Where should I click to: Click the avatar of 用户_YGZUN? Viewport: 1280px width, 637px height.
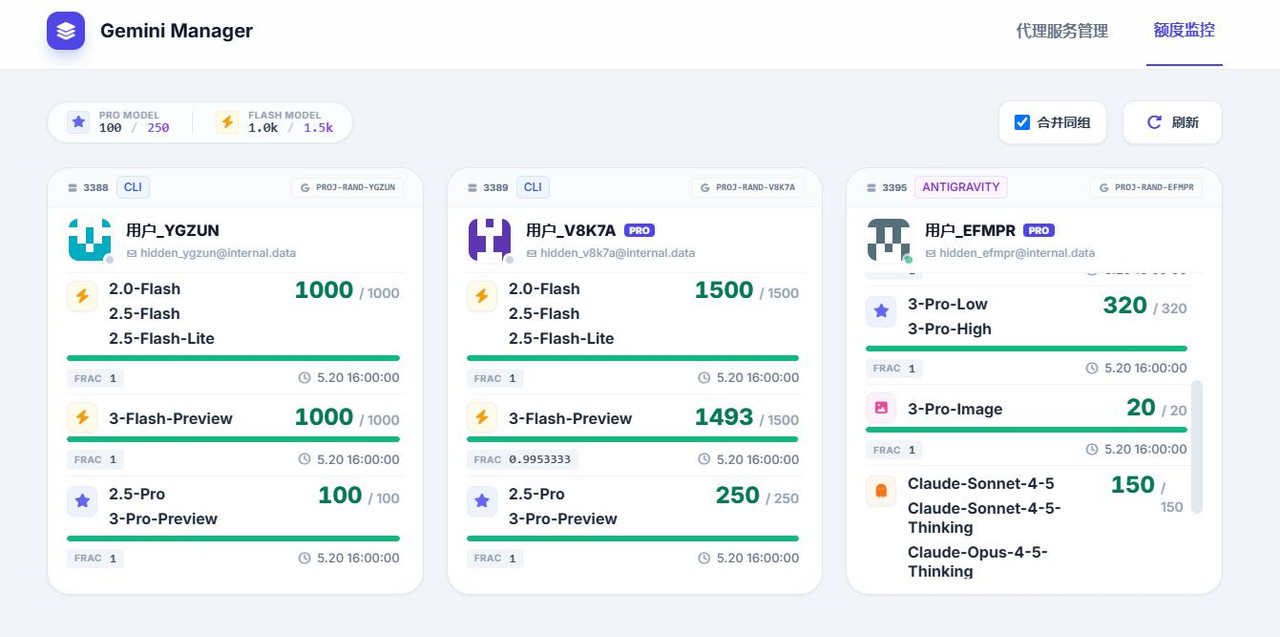point(89,240)
